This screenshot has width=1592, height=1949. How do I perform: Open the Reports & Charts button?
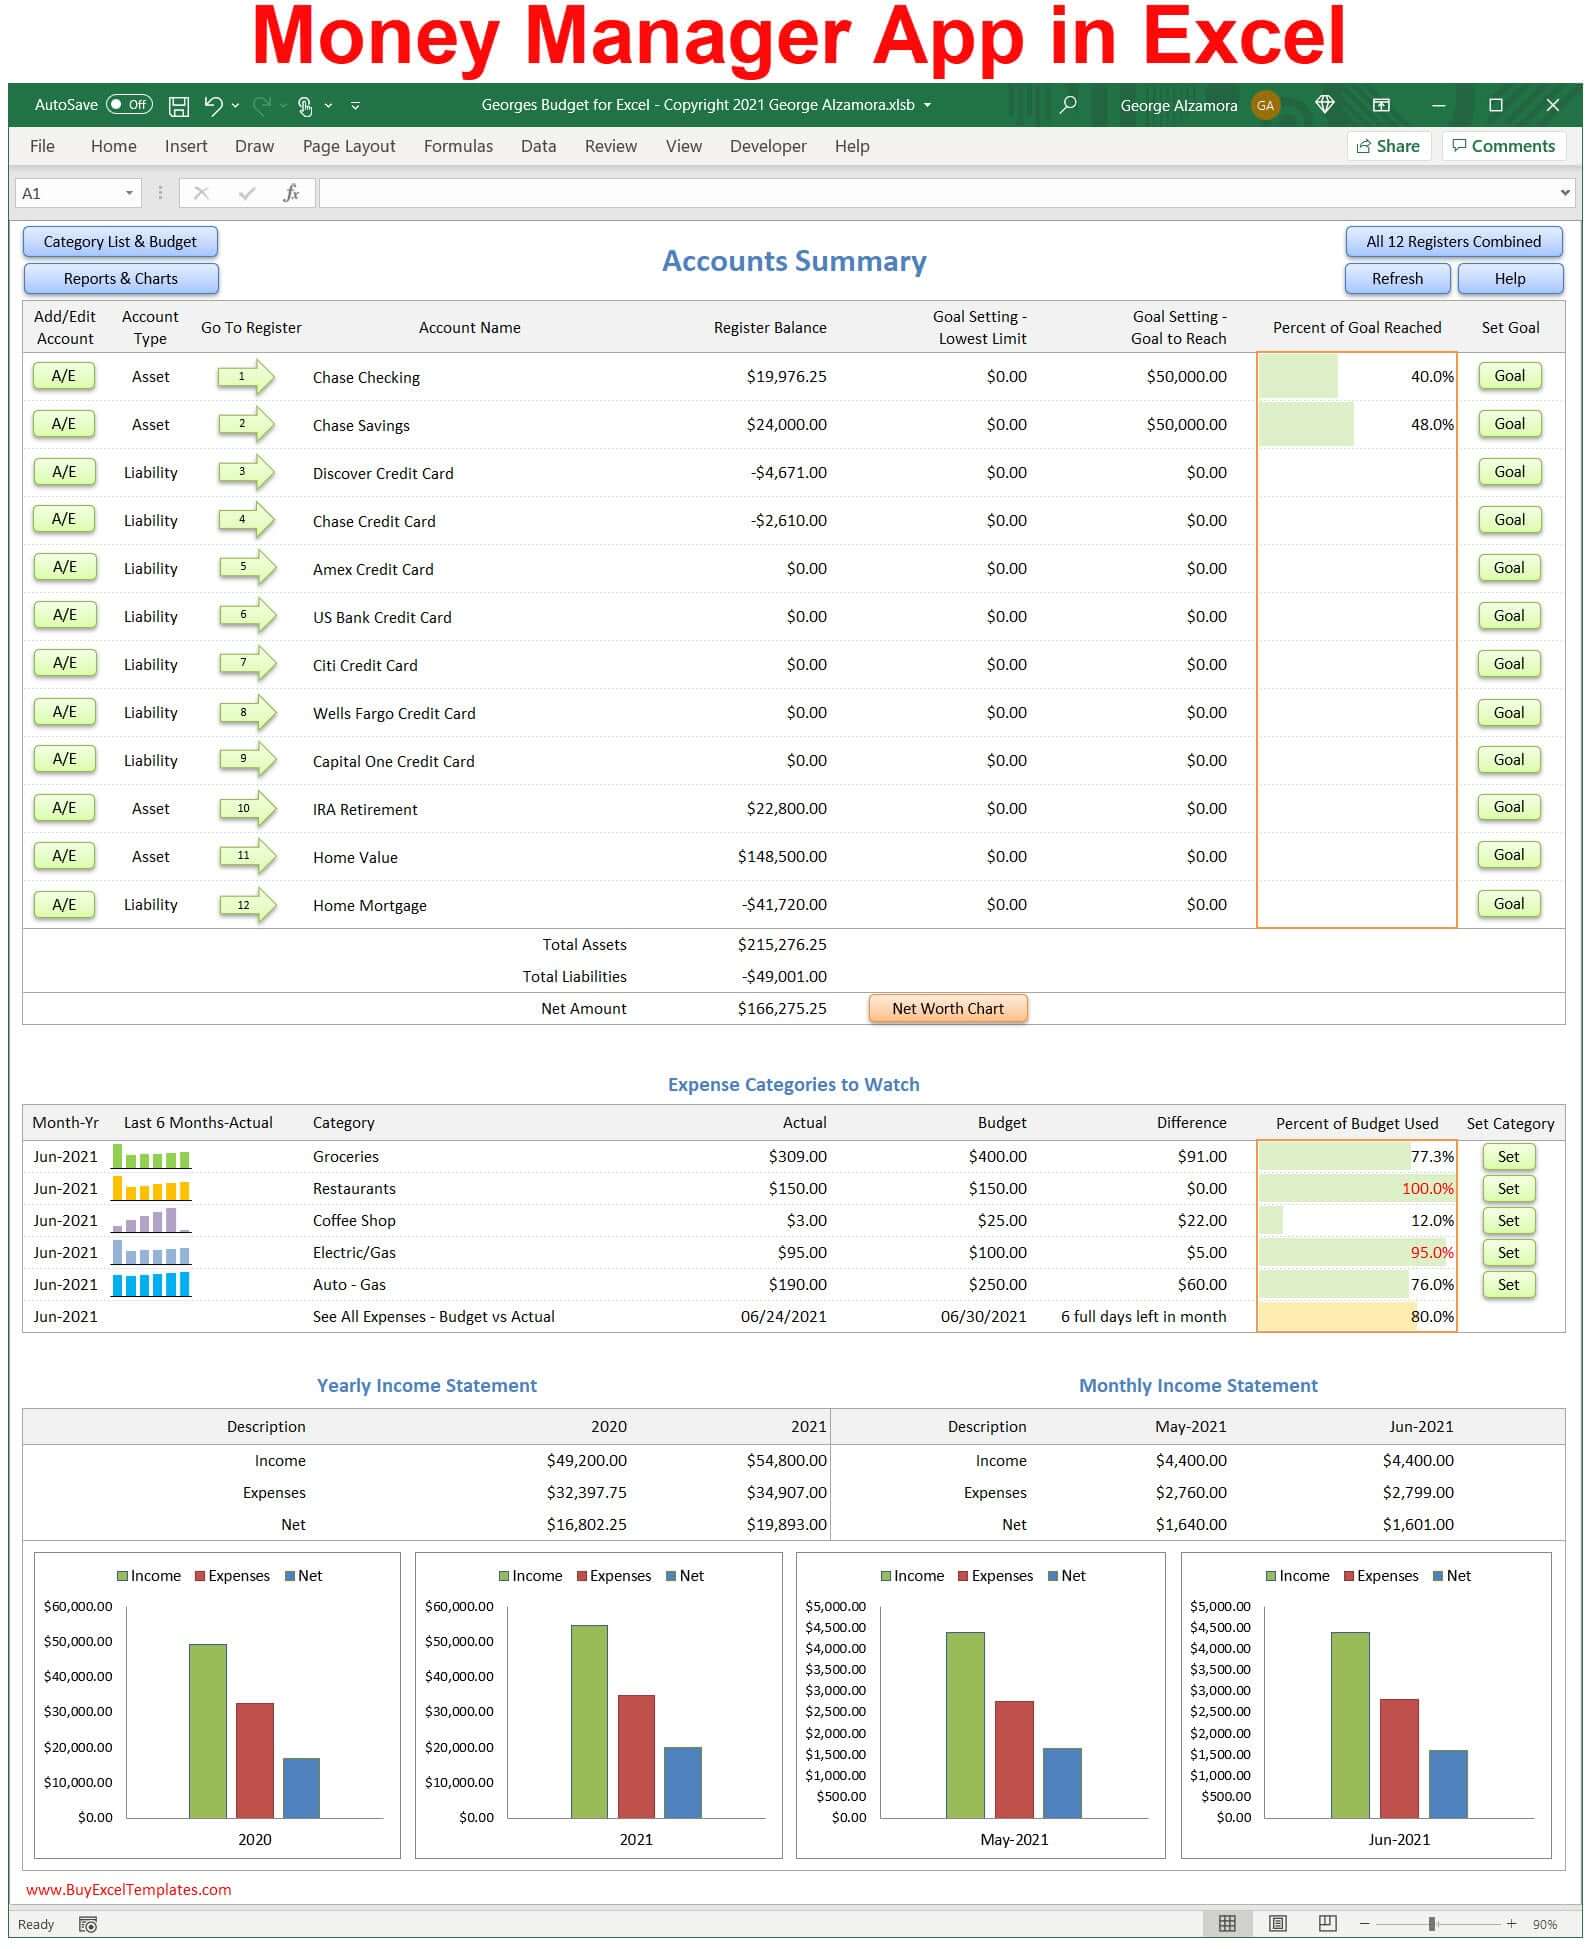click(x=121, y=279)
